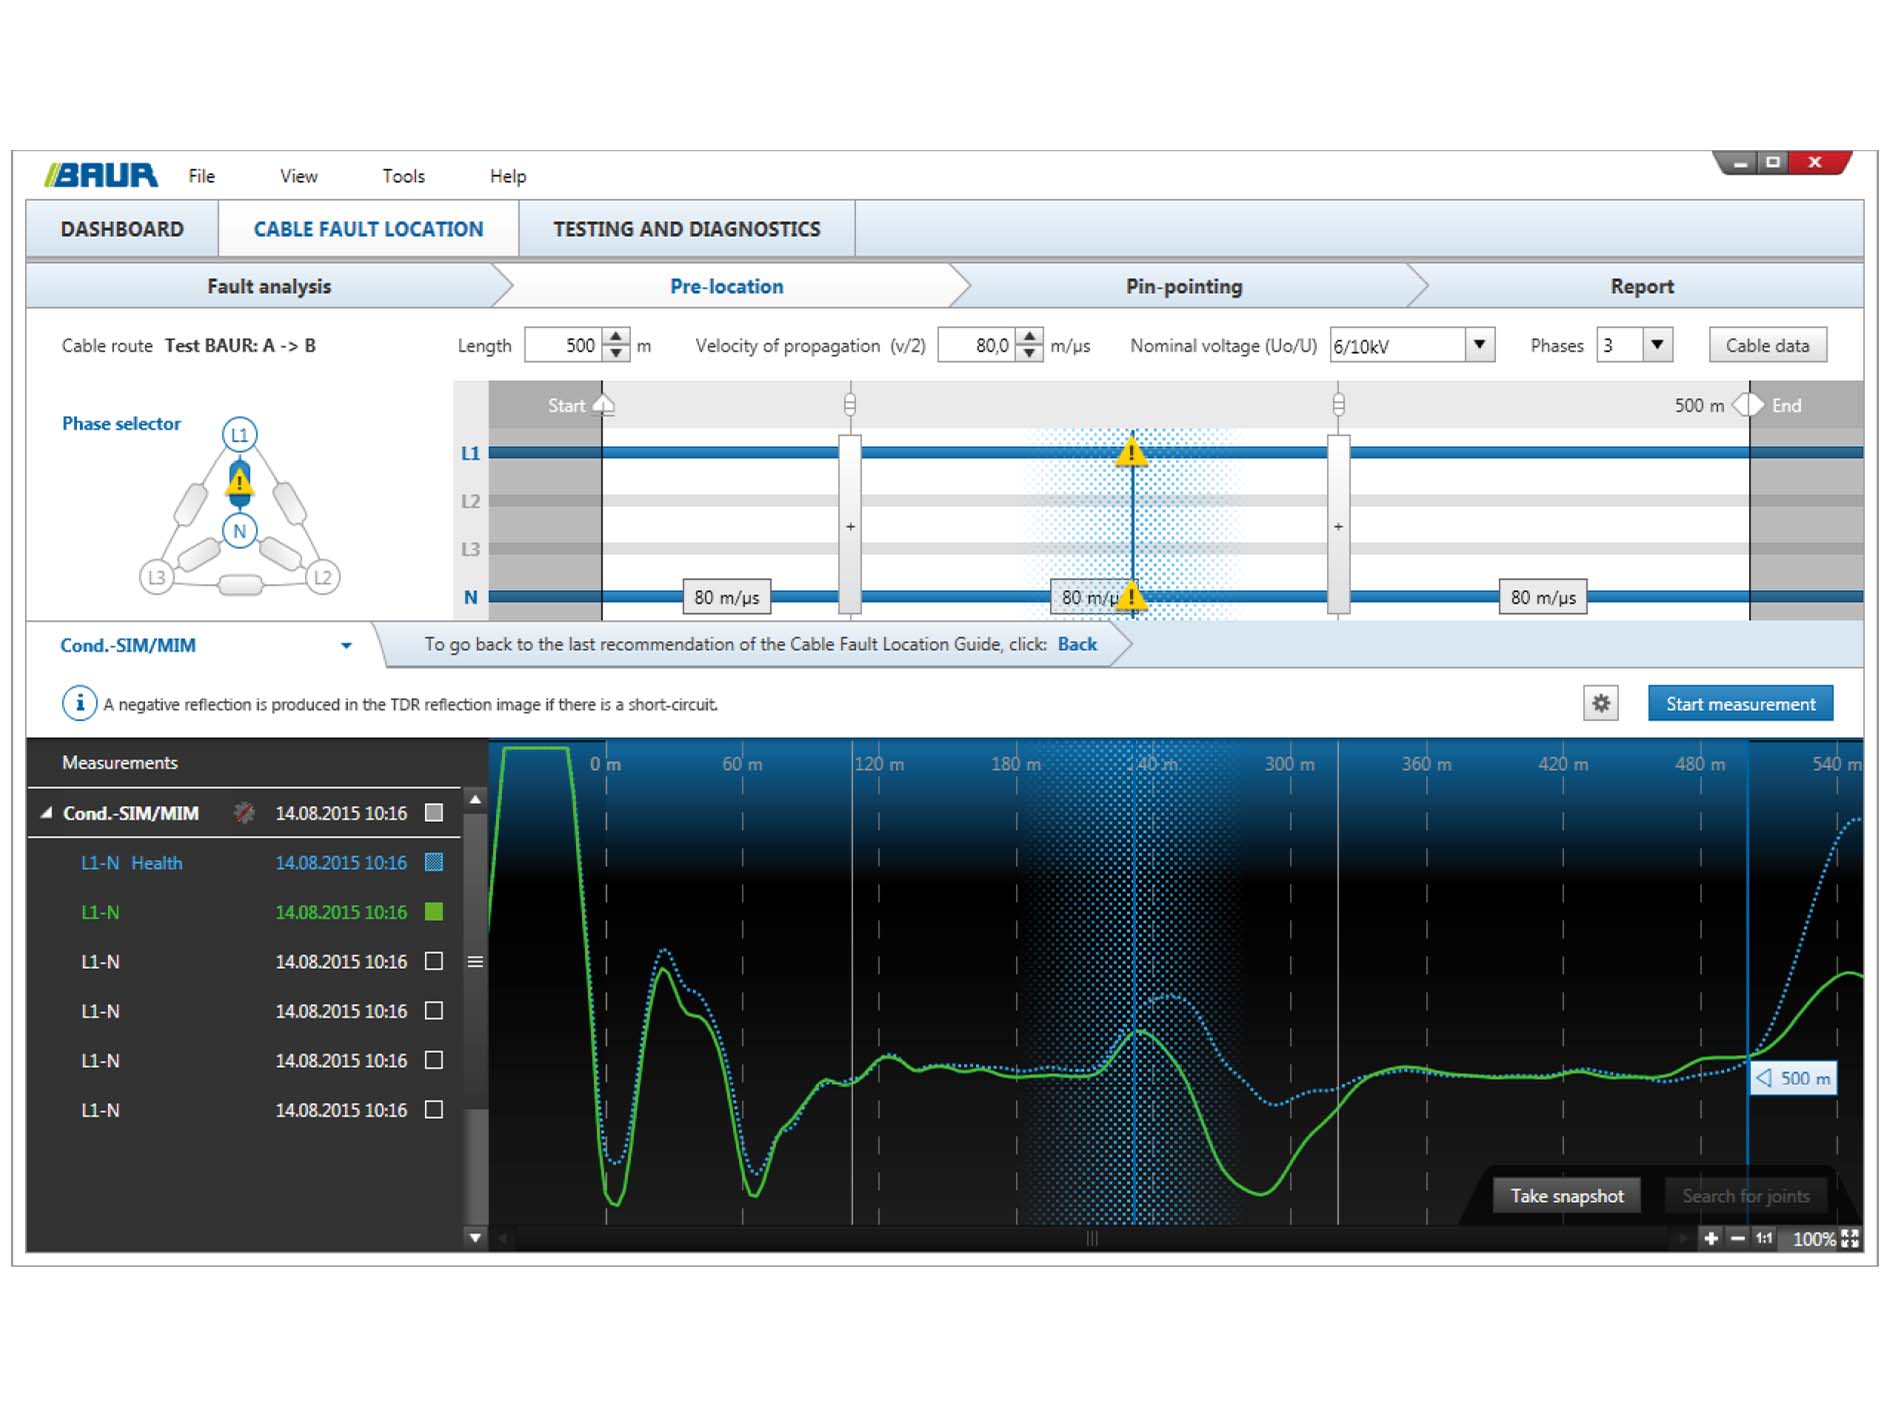Reset graph zoom with 1:1 icon
Screen dimensions: 1890x1417
point(1764,1239)
